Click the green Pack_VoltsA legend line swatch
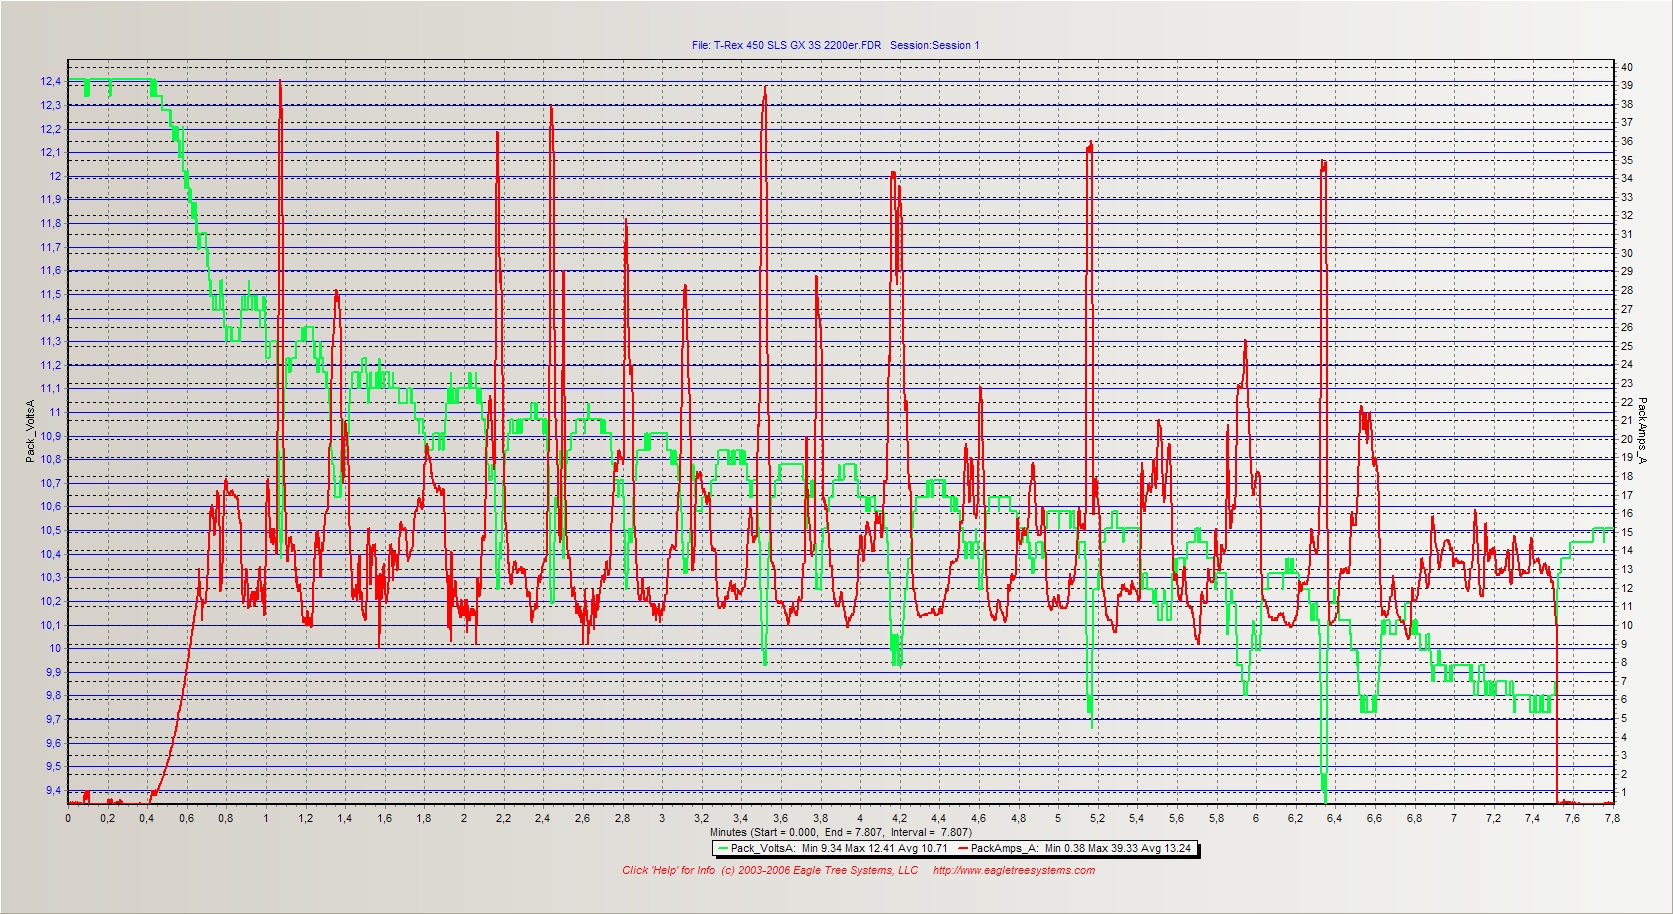 click(x=723, y=848)
